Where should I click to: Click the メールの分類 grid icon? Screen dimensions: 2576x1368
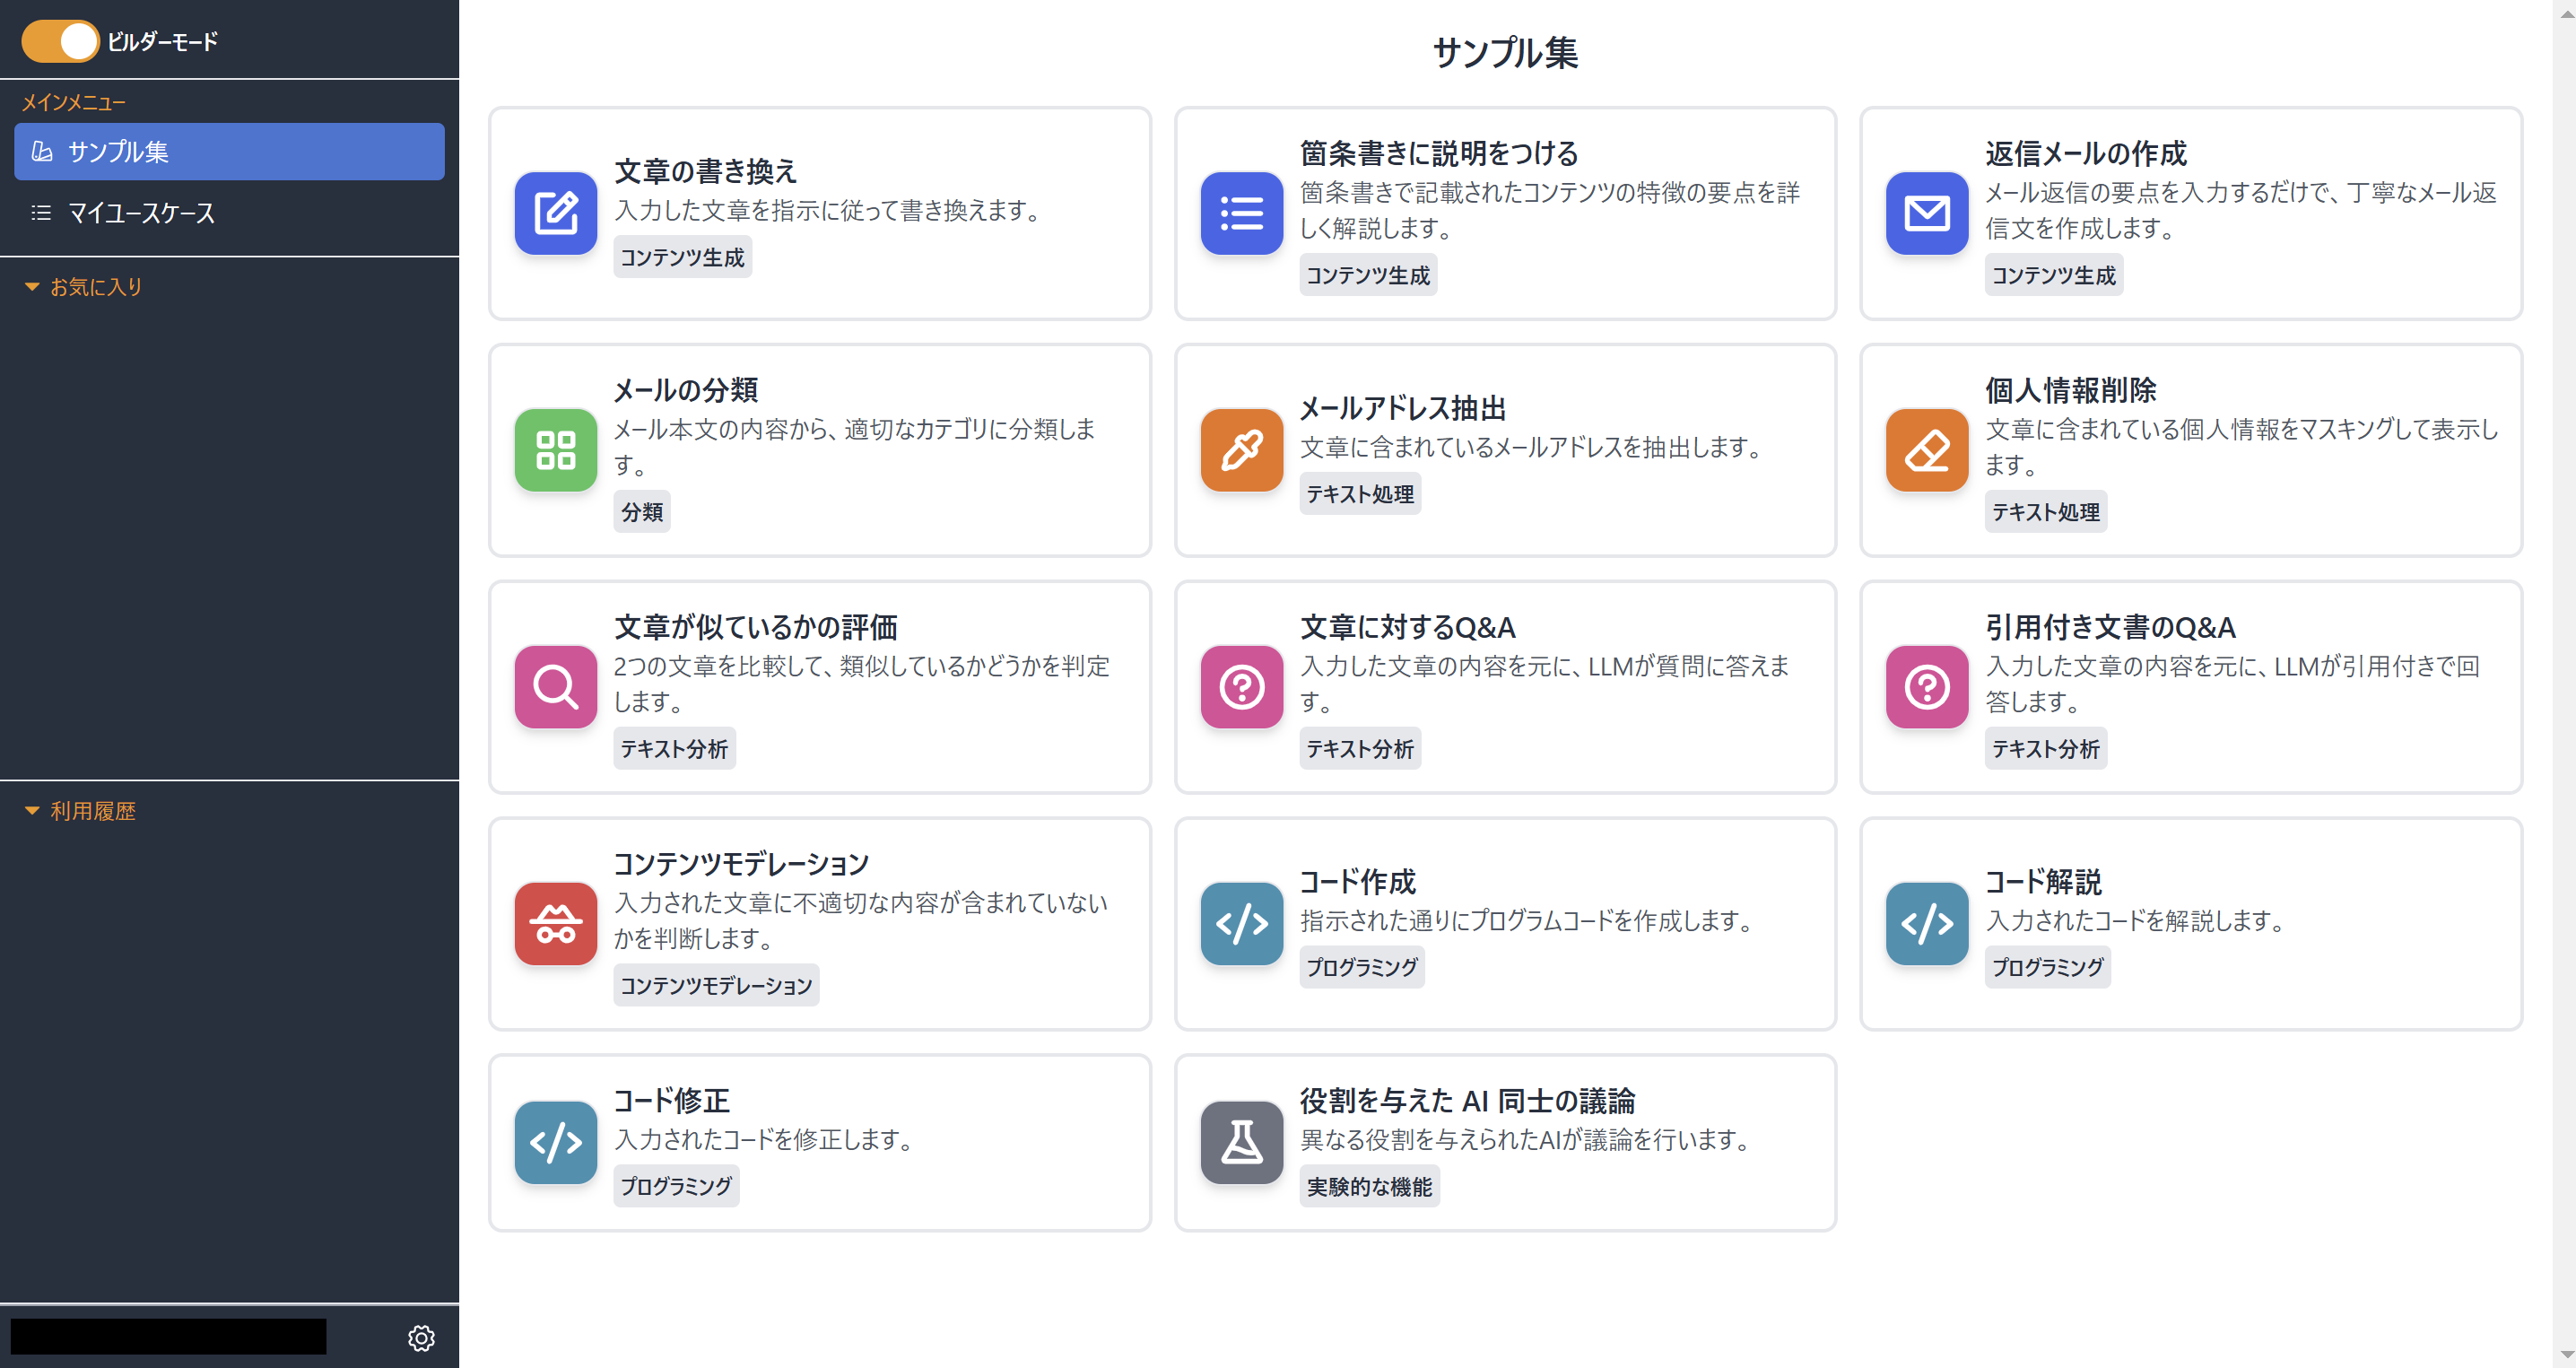click(x=555, y=450)
